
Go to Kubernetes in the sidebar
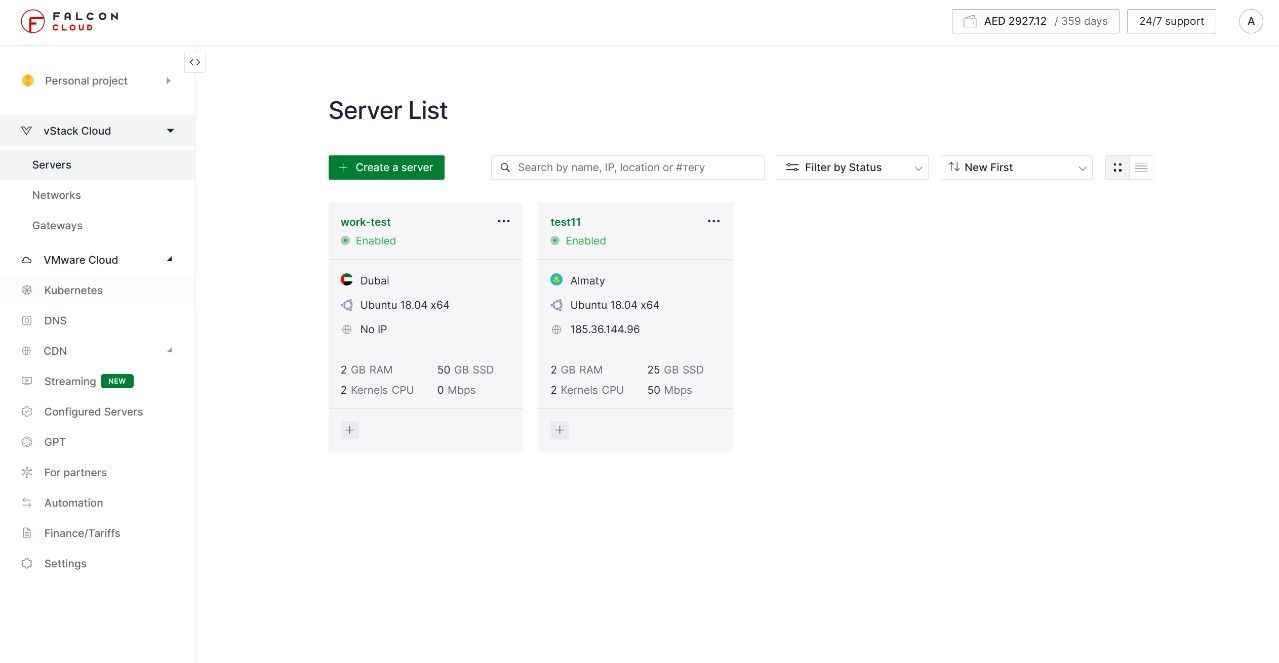[73, 290]
